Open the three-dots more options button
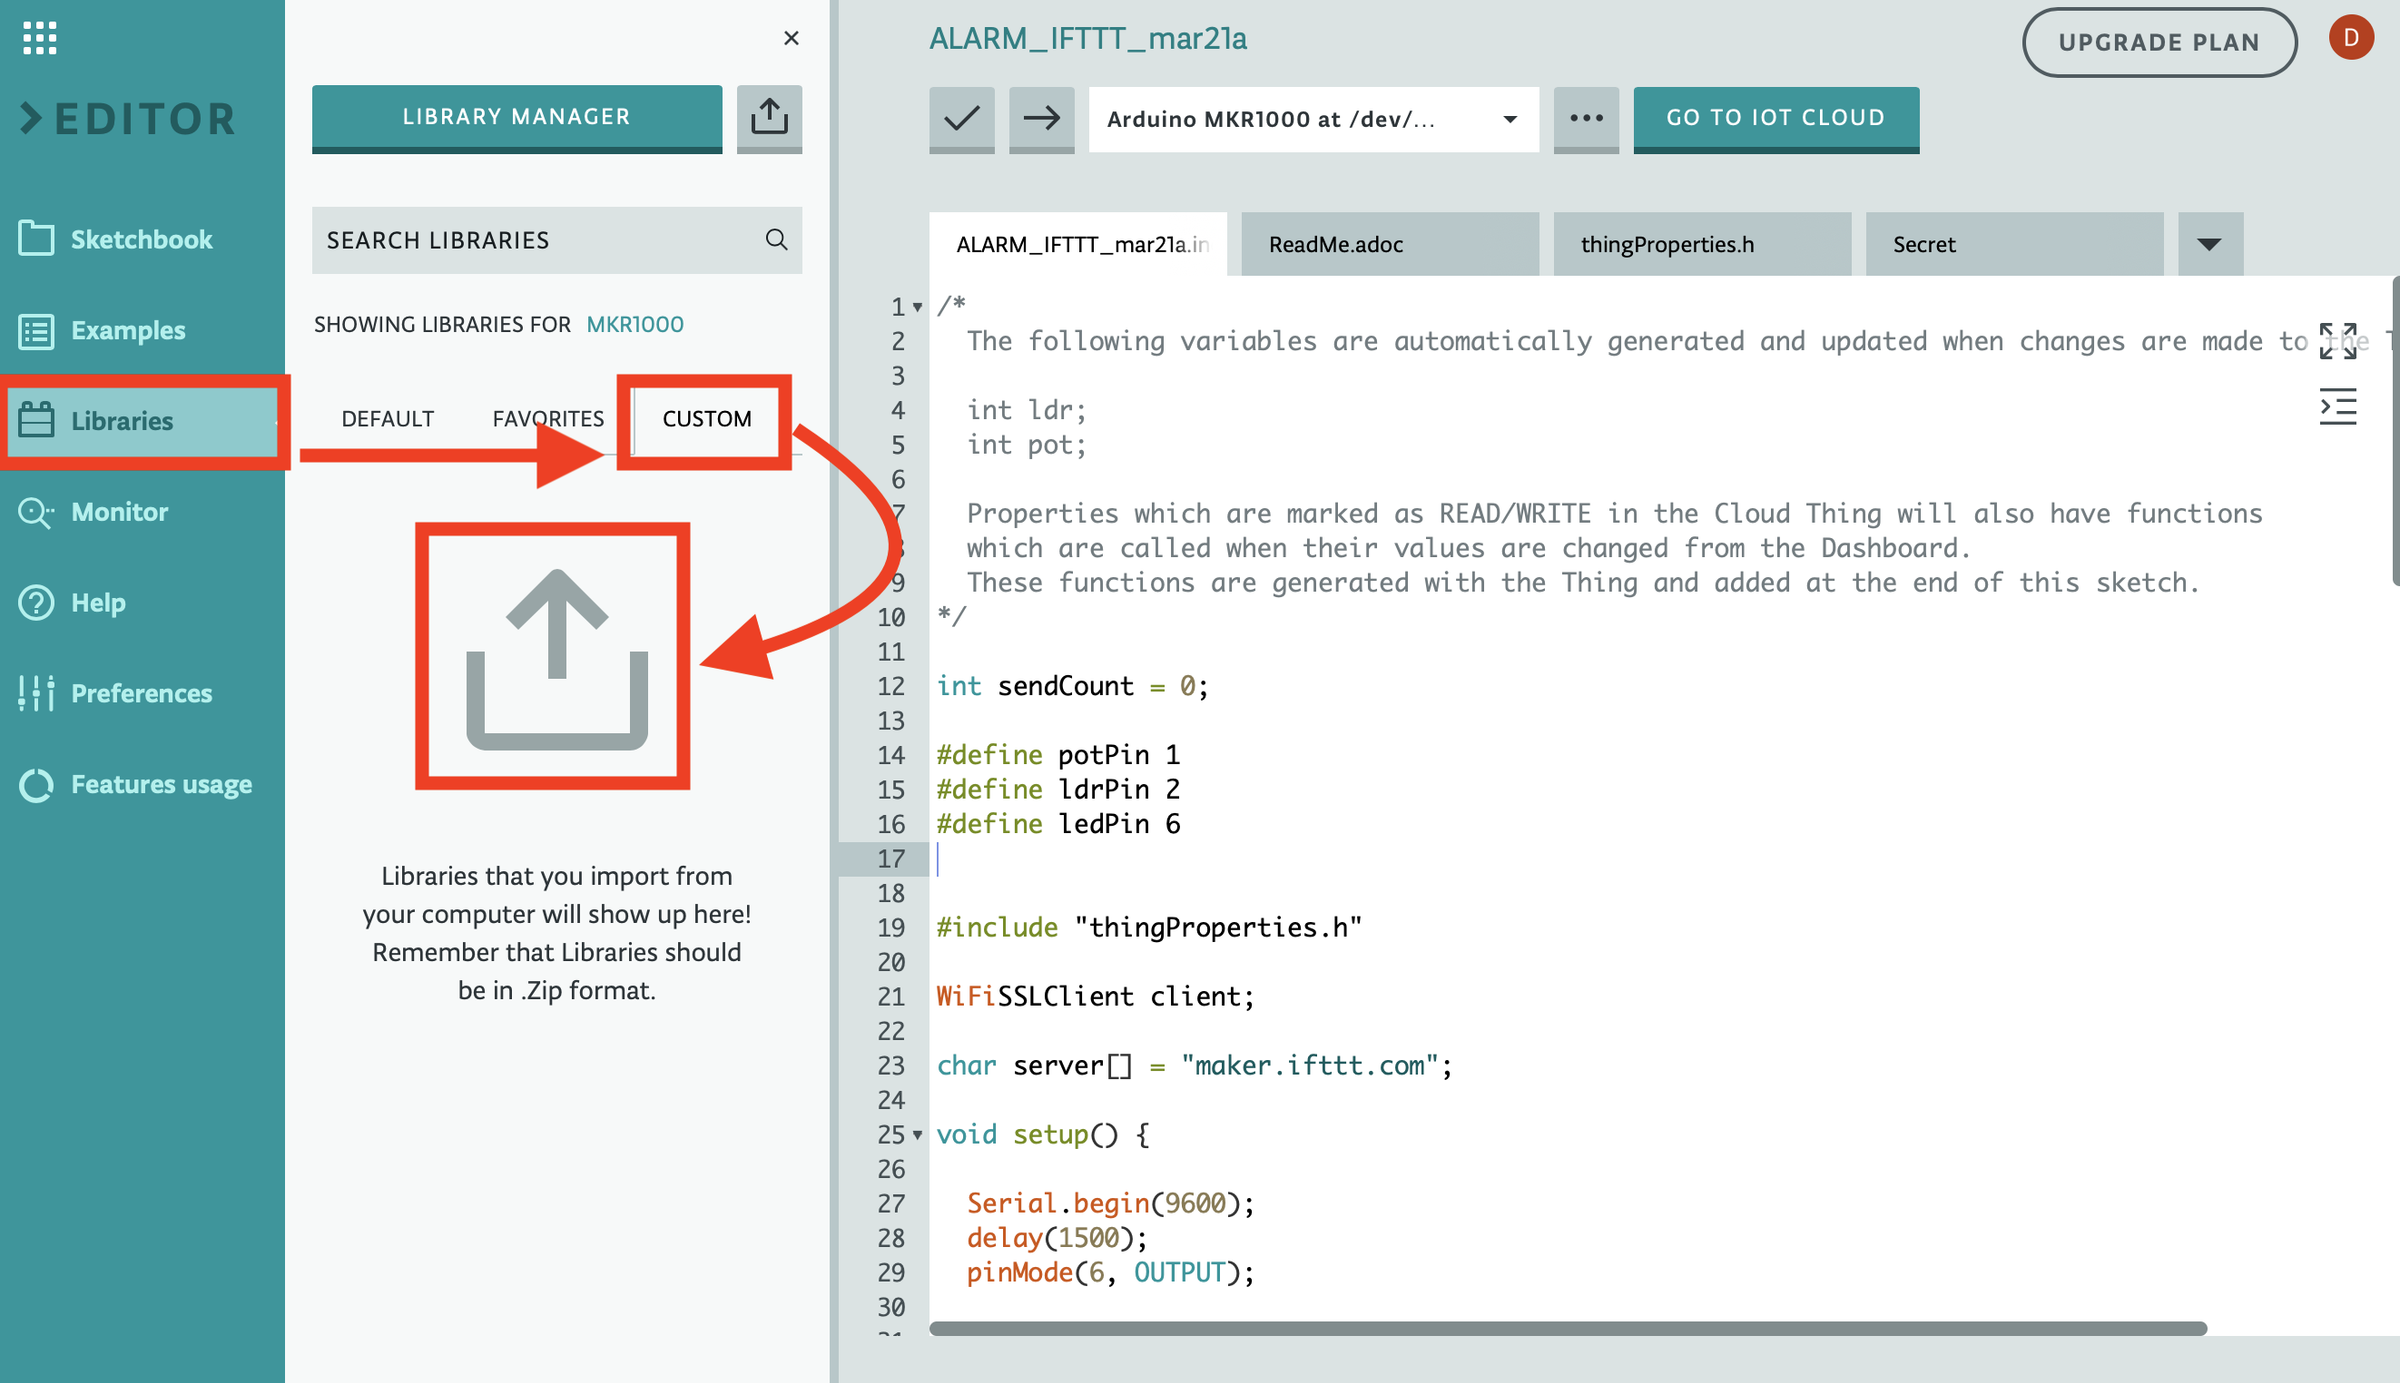The height and width of the screenshot is (1383, 2400). click(x=1586, y=118)
